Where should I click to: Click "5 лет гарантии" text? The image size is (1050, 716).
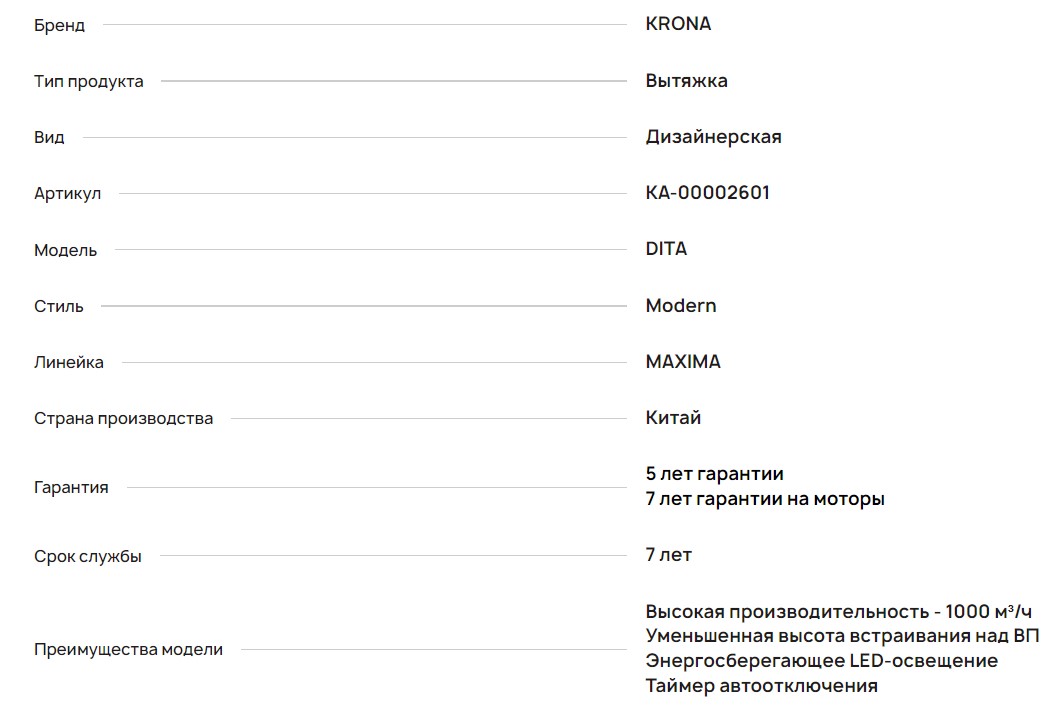click(714, 474)
